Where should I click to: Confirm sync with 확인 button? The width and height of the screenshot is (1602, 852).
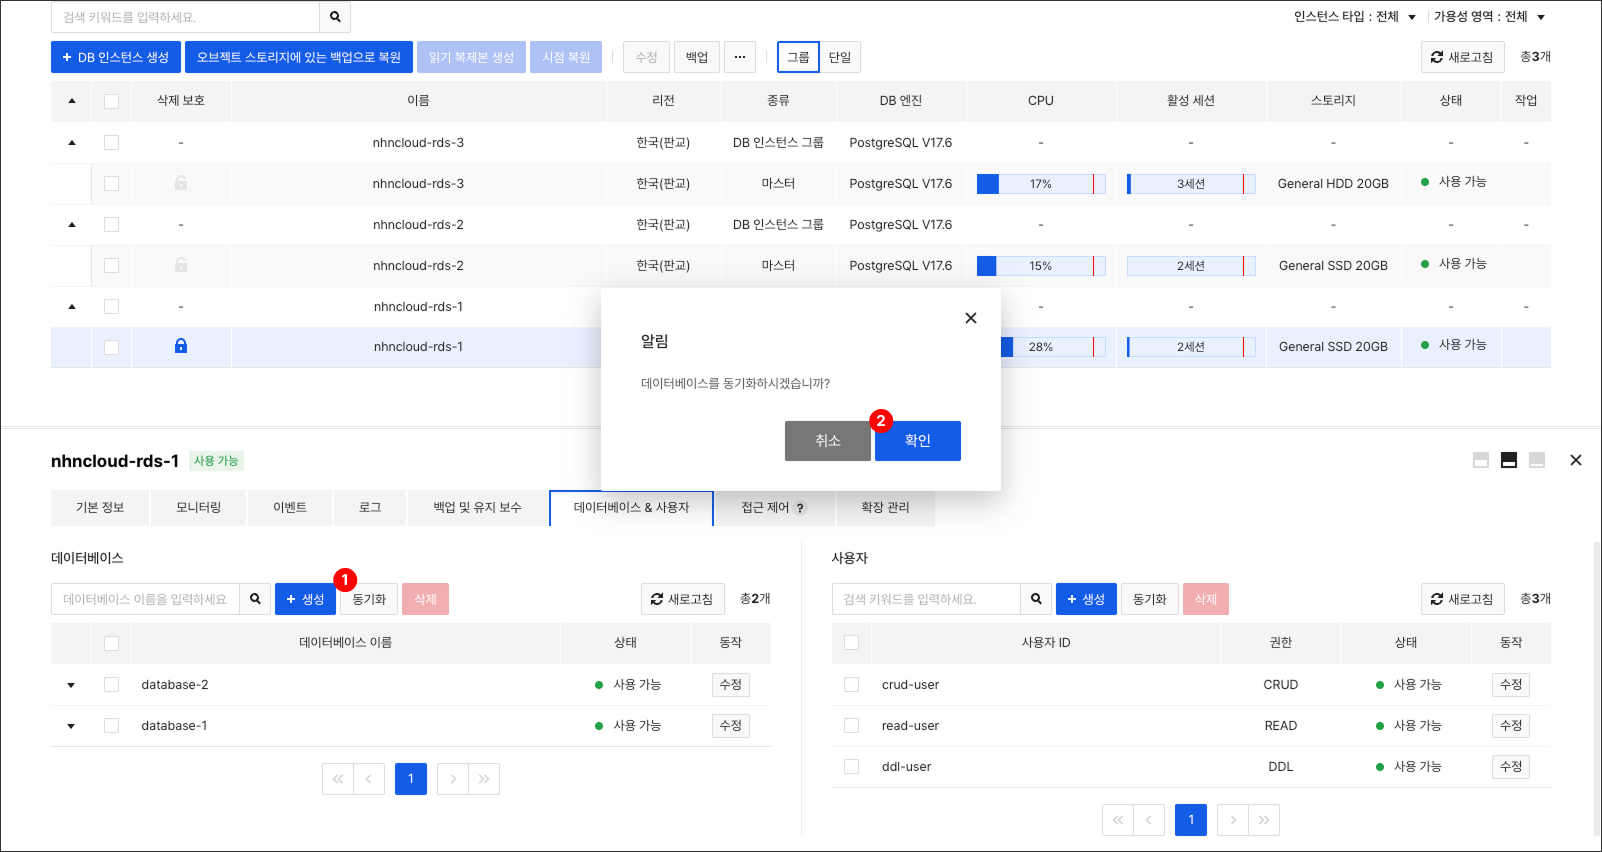point(918,441)
